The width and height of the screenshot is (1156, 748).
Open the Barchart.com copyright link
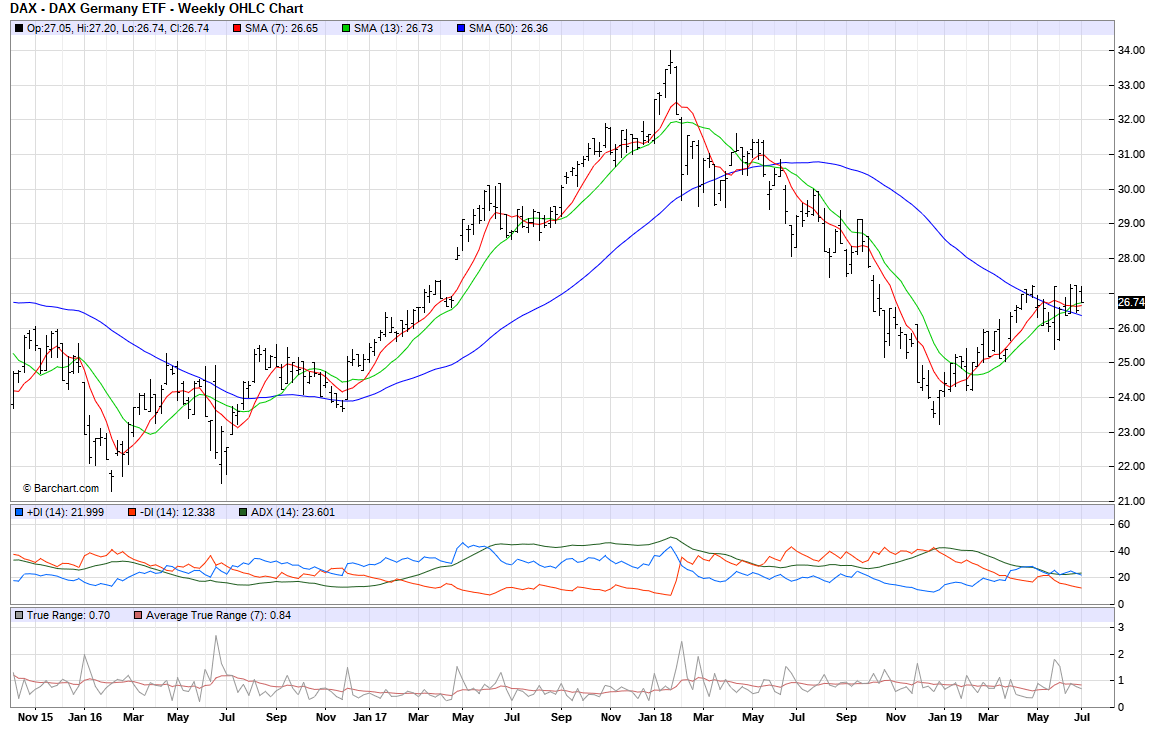pos(60,488)
